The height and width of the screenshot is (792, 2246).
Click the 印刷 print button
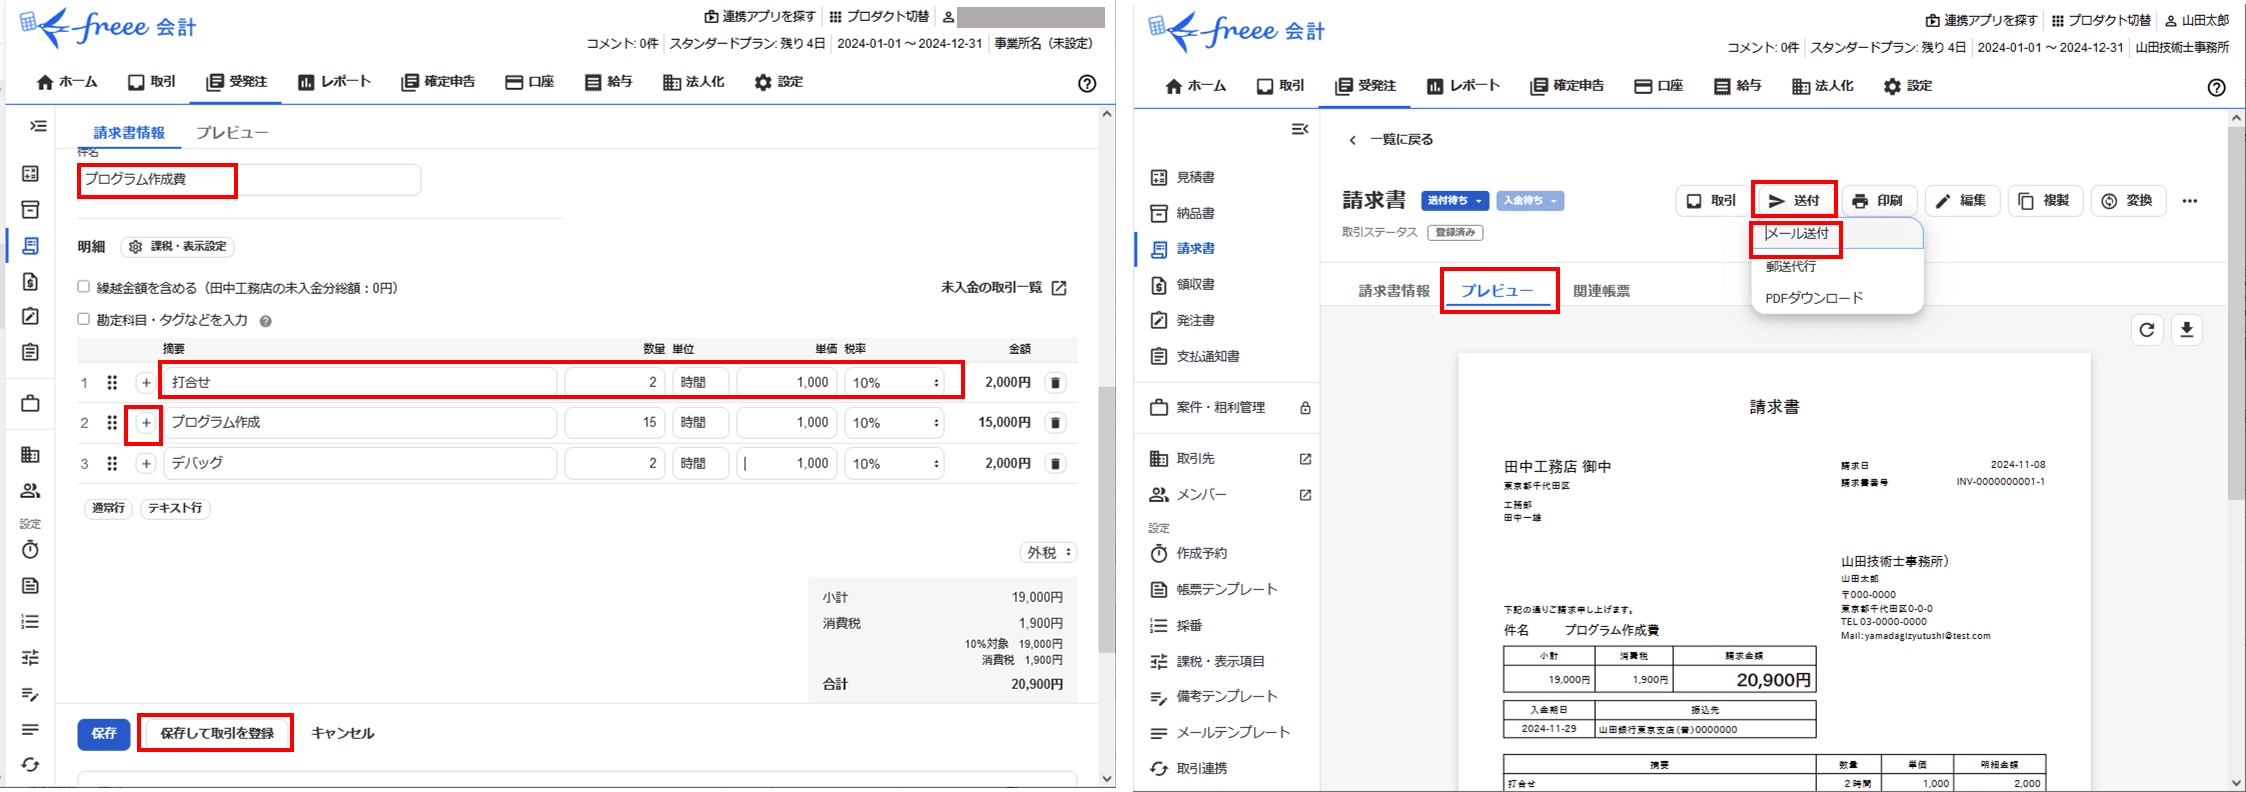click(1878, 200)
